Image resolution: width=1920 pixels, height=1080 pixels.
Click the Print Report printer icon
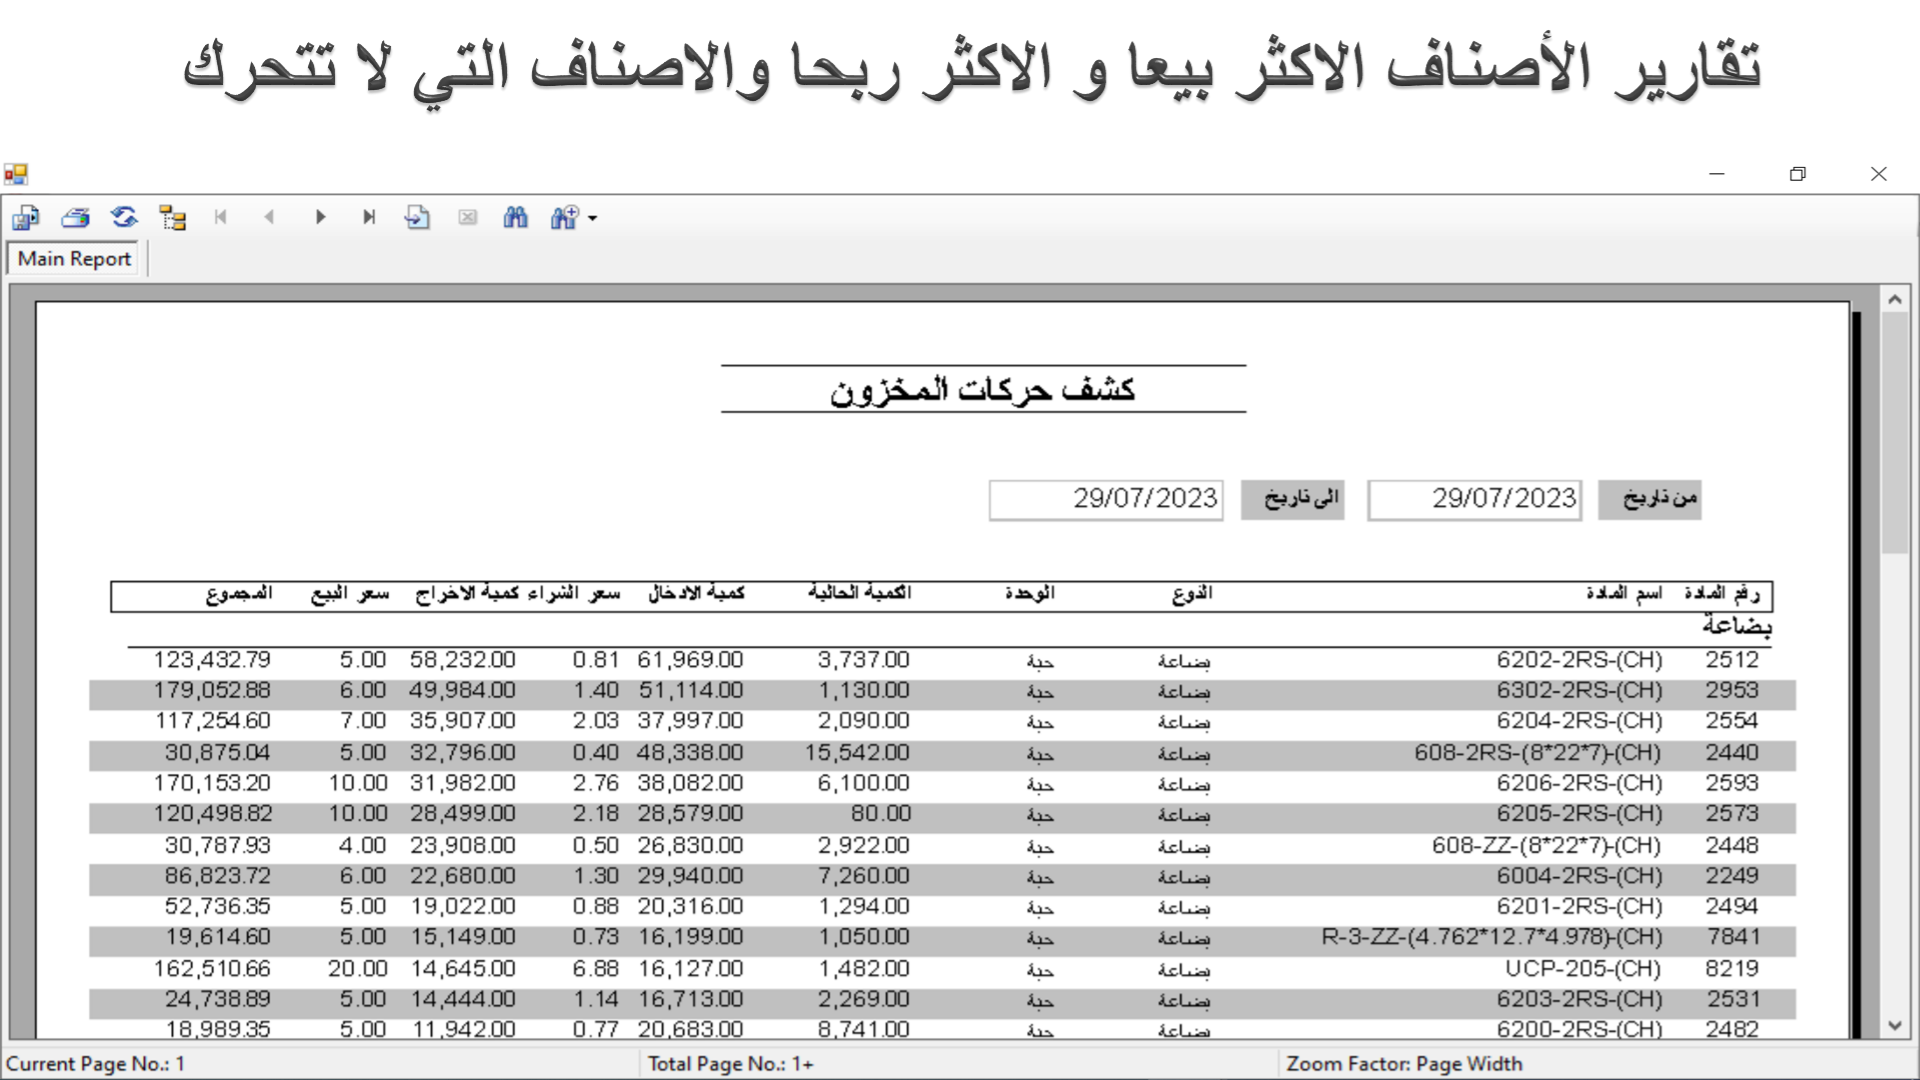(75, 217)
